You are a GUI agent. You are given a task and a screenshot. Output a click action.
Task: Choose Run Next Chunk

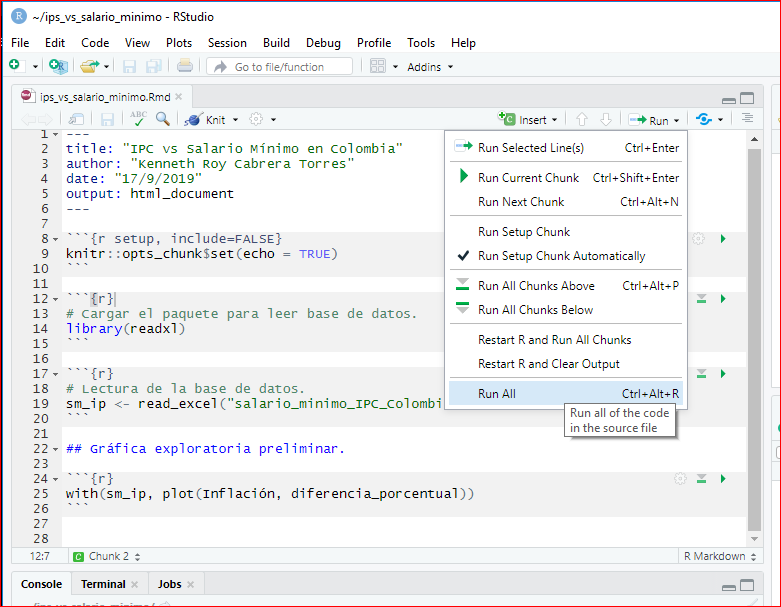[566, 202]
